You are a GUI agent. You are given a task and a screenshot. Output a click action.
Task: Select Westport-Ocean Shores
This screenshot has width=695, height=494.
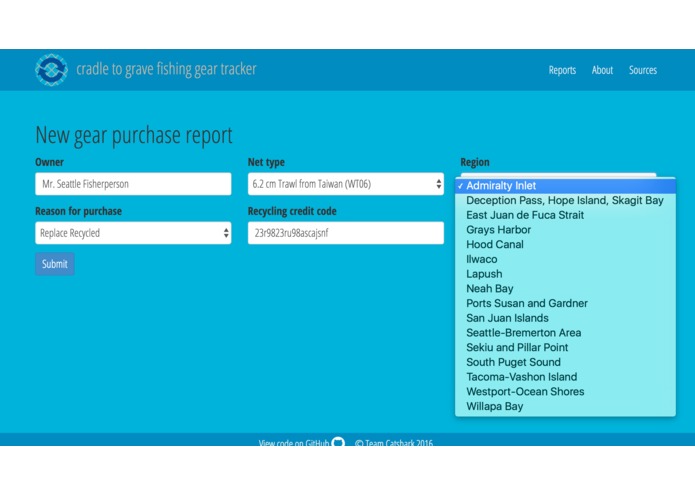[x=566, y=392]
